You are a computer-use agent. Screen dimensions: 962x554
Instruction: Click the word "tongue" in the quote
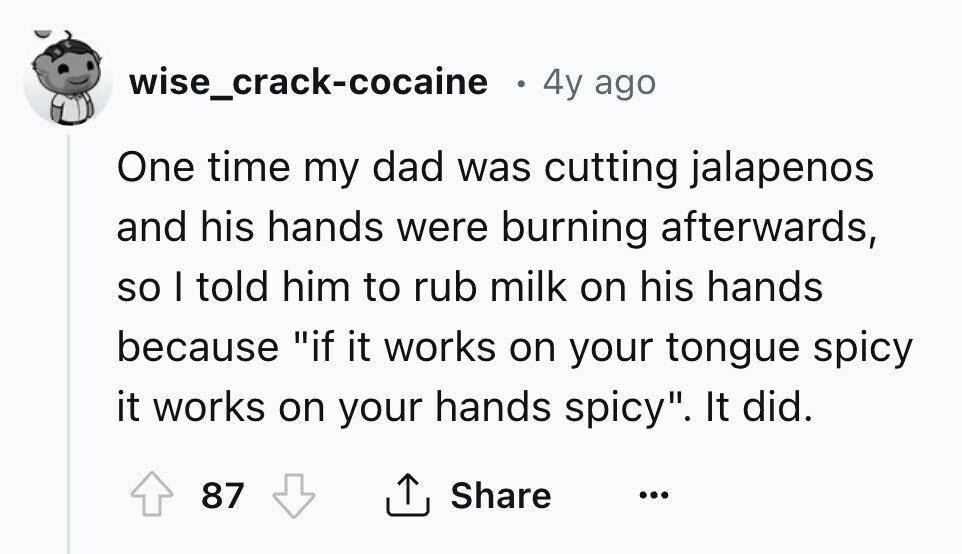[x=733, y=348]
